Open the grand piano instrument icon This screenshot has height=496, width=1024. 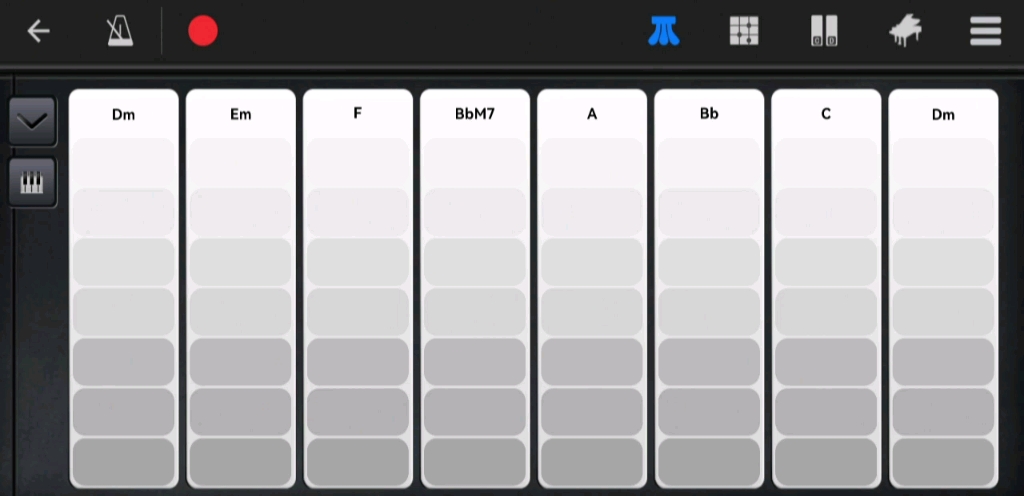pyautogui.click(x=905, y=31)
